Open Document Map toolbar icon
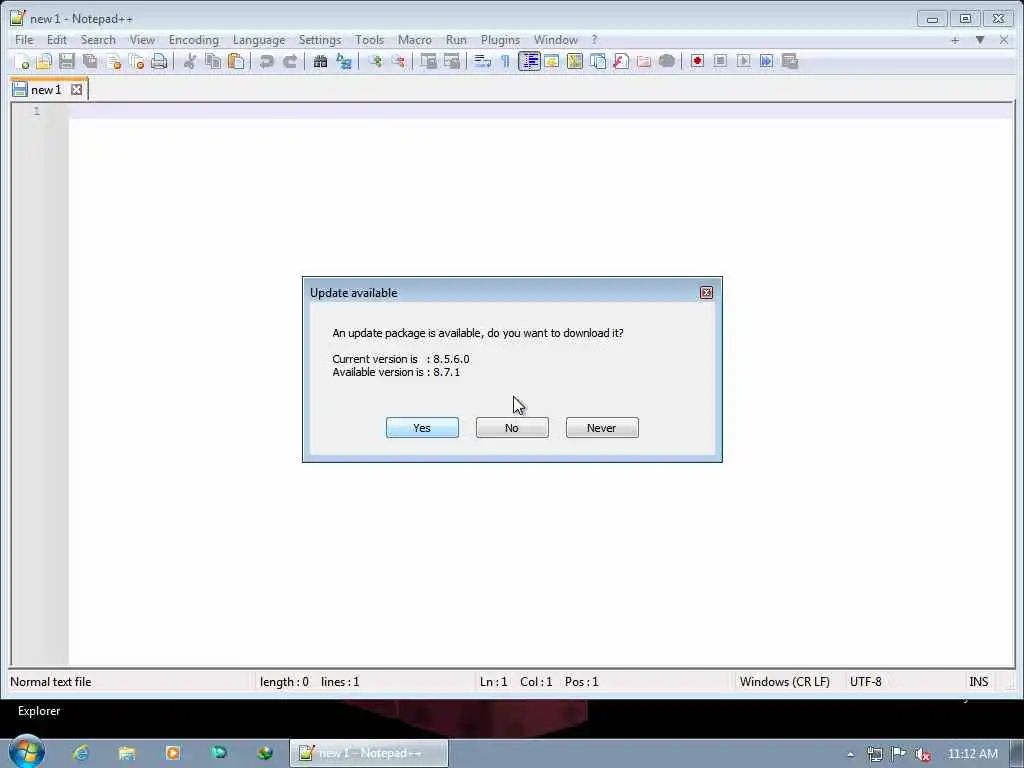 (575, 61)
